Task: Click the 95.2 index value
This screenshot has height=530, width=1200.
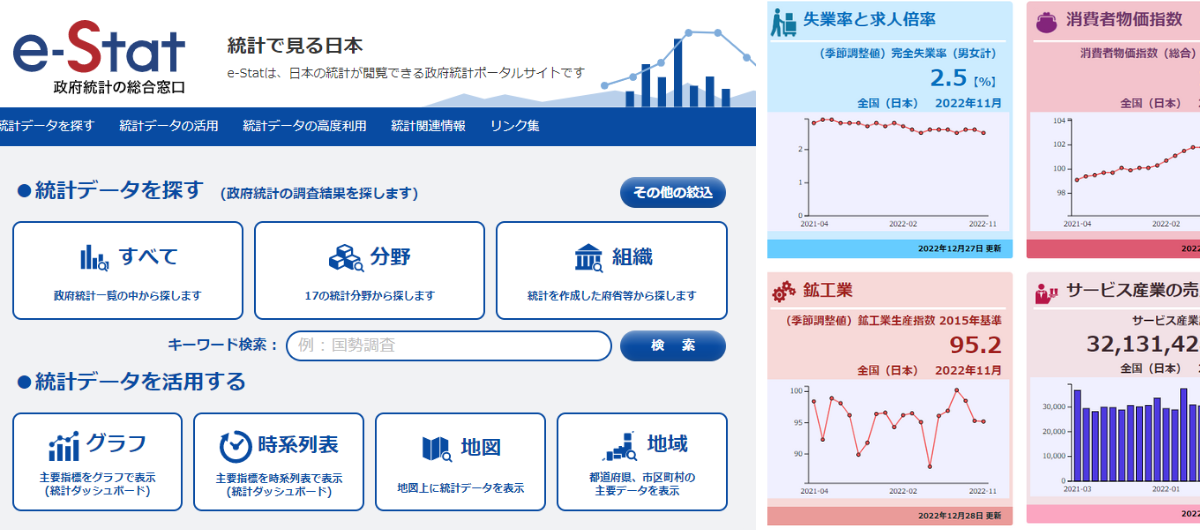Action: 975,346
